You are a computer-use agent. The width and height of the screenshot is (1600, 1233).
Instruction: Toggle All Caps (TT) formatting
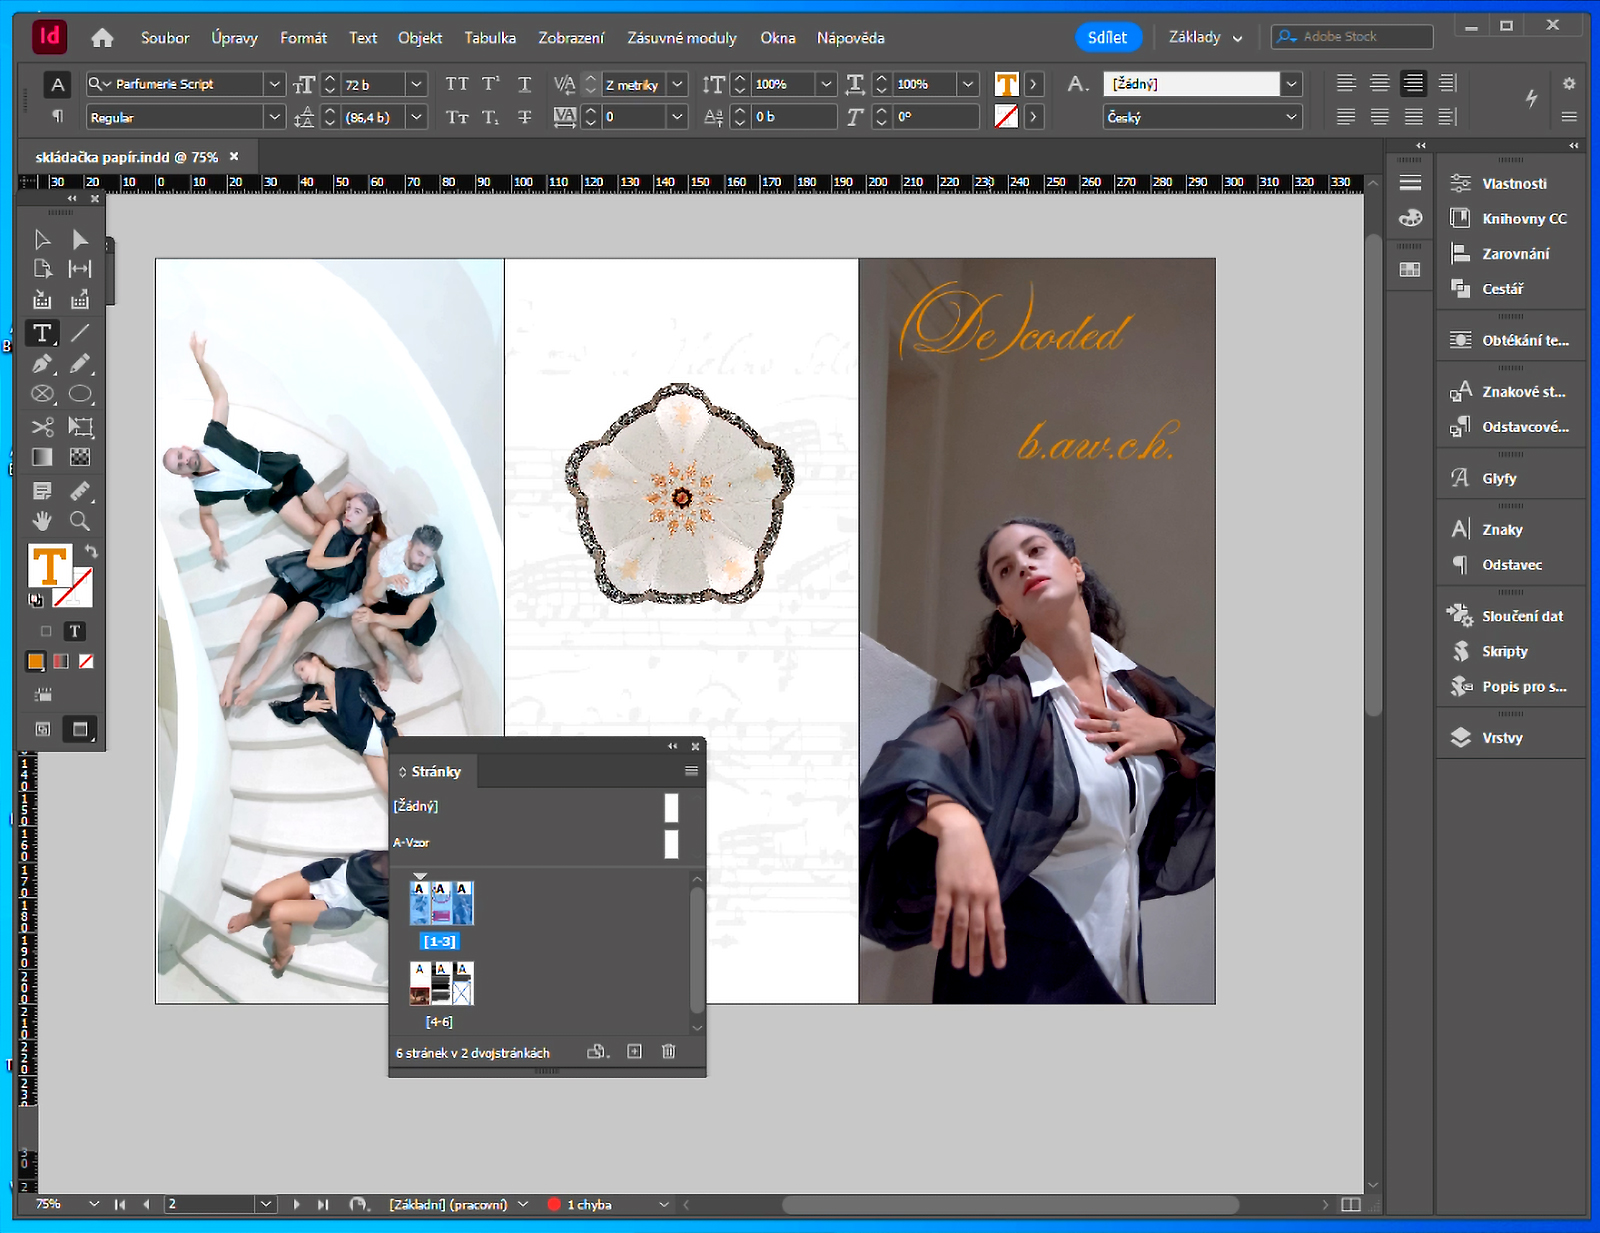(x=457, y=84)
